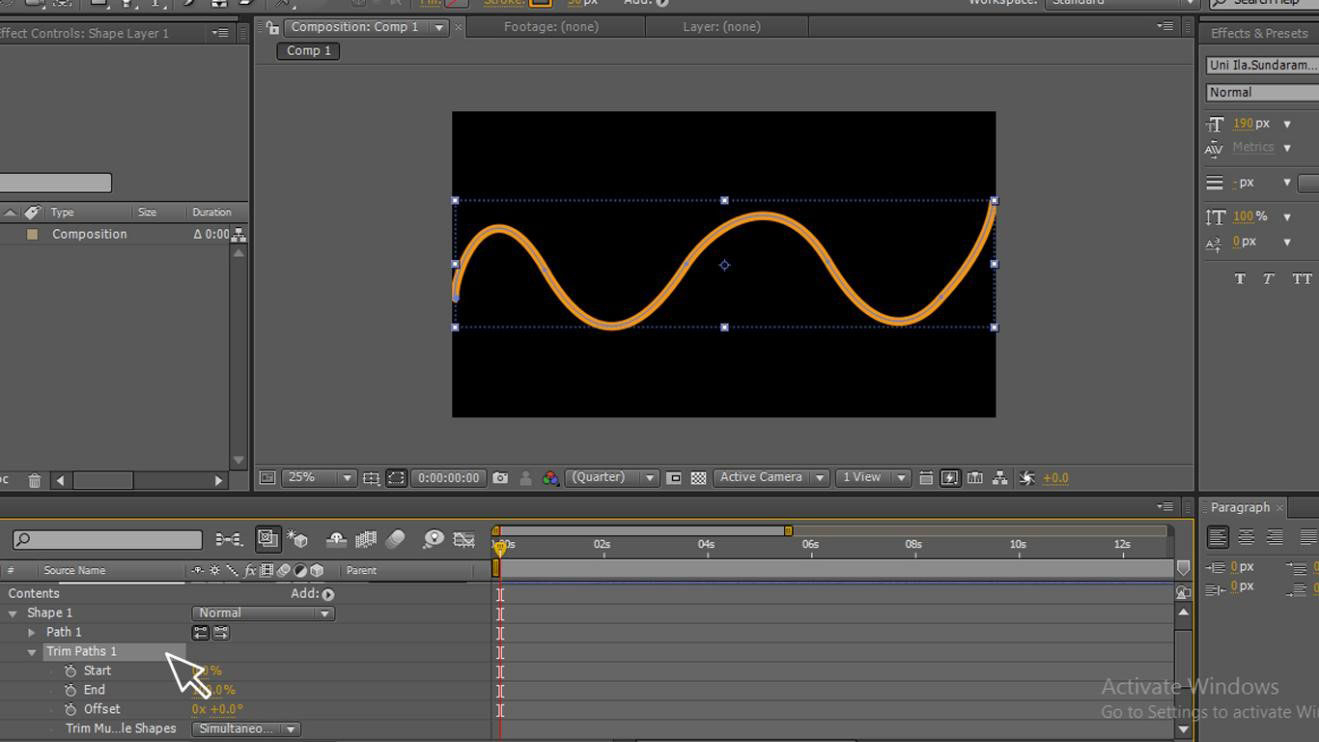Click the Reset Exposure icon in viewer
Image resolution: width=1319 pixels, height=742 pixels.
click(1027, 478)
